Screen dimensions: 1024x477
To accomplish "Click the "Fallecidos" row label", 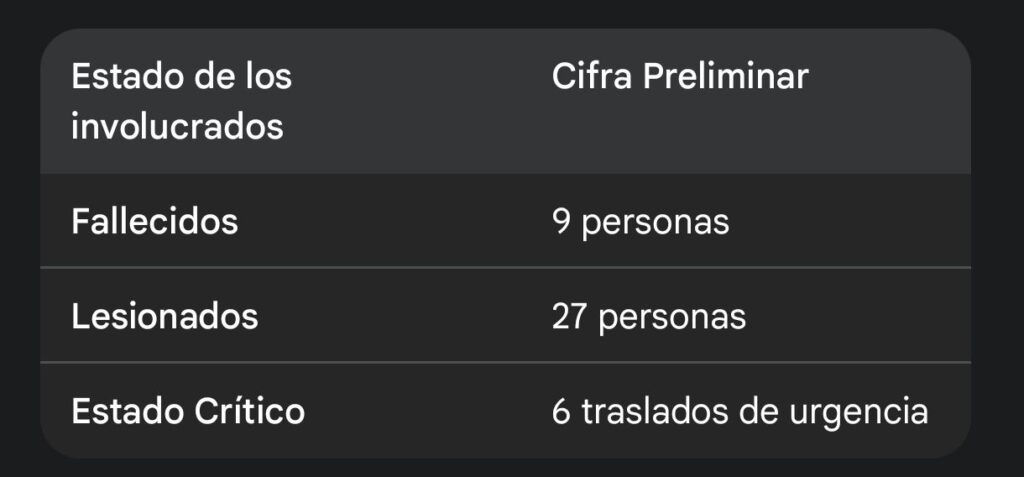I will click(154, 221).
